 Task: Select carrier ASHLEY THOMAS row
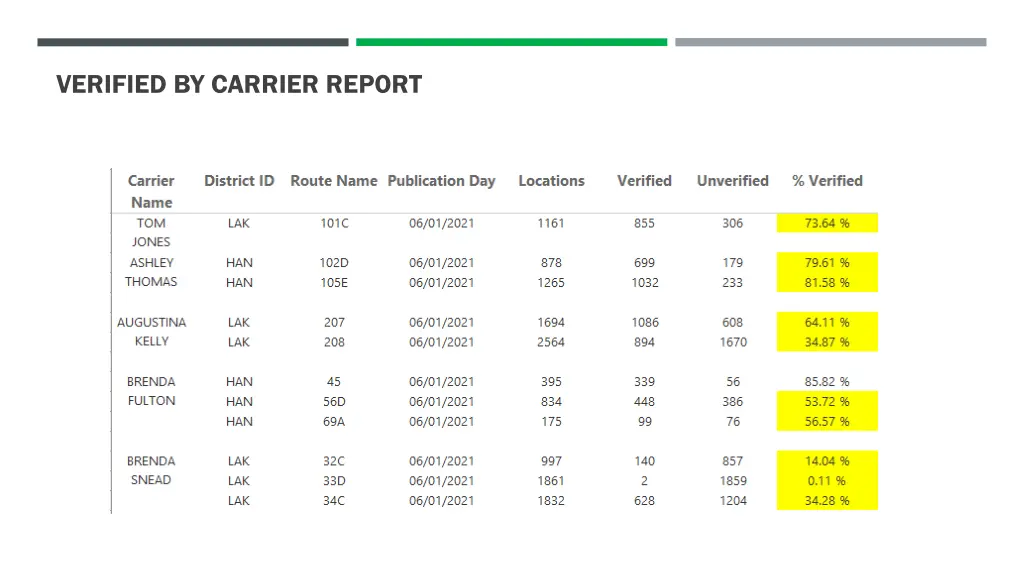click(151, 272)
